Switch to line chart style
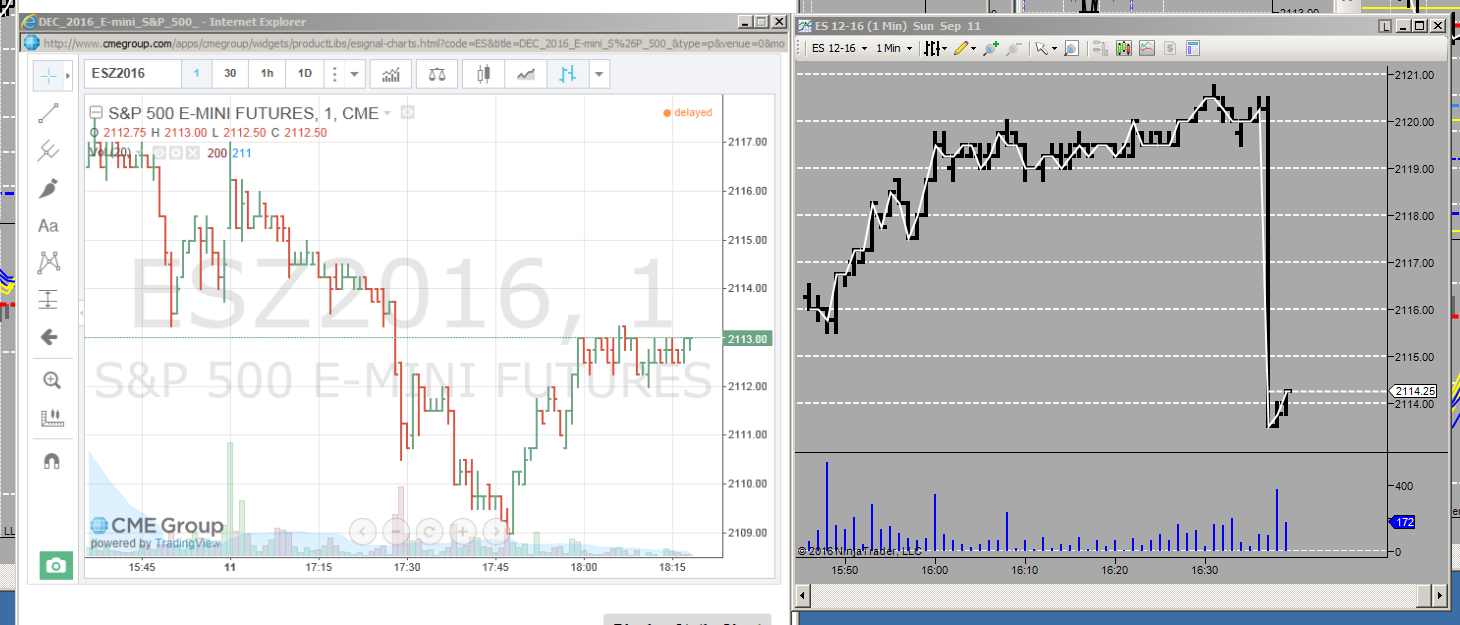This screenshot has width=1460, height=625. coord(526,74)
